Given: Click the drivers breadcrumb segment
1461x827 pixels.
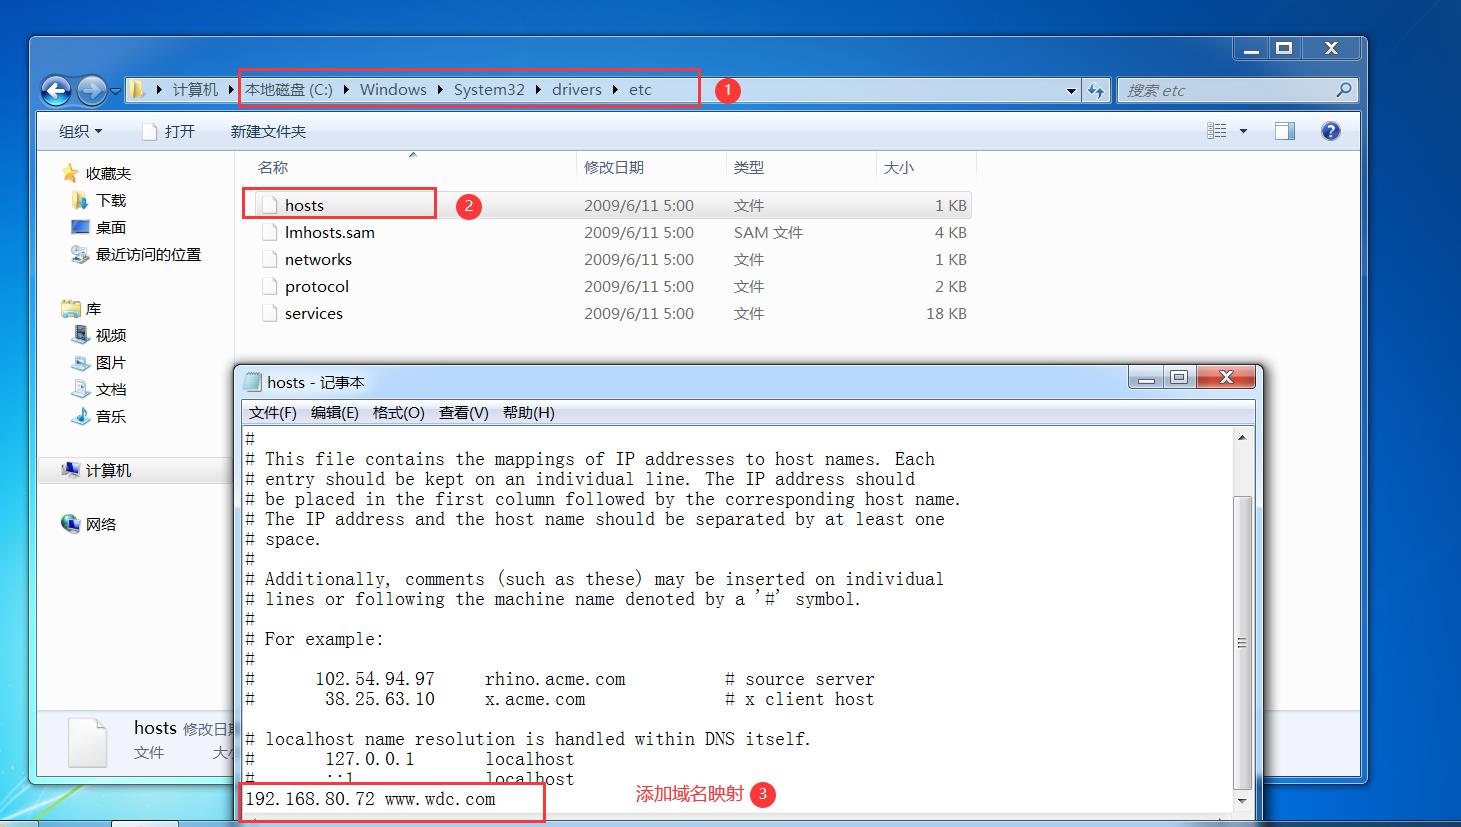Looking at the screenshot, I should pos(577,90).
